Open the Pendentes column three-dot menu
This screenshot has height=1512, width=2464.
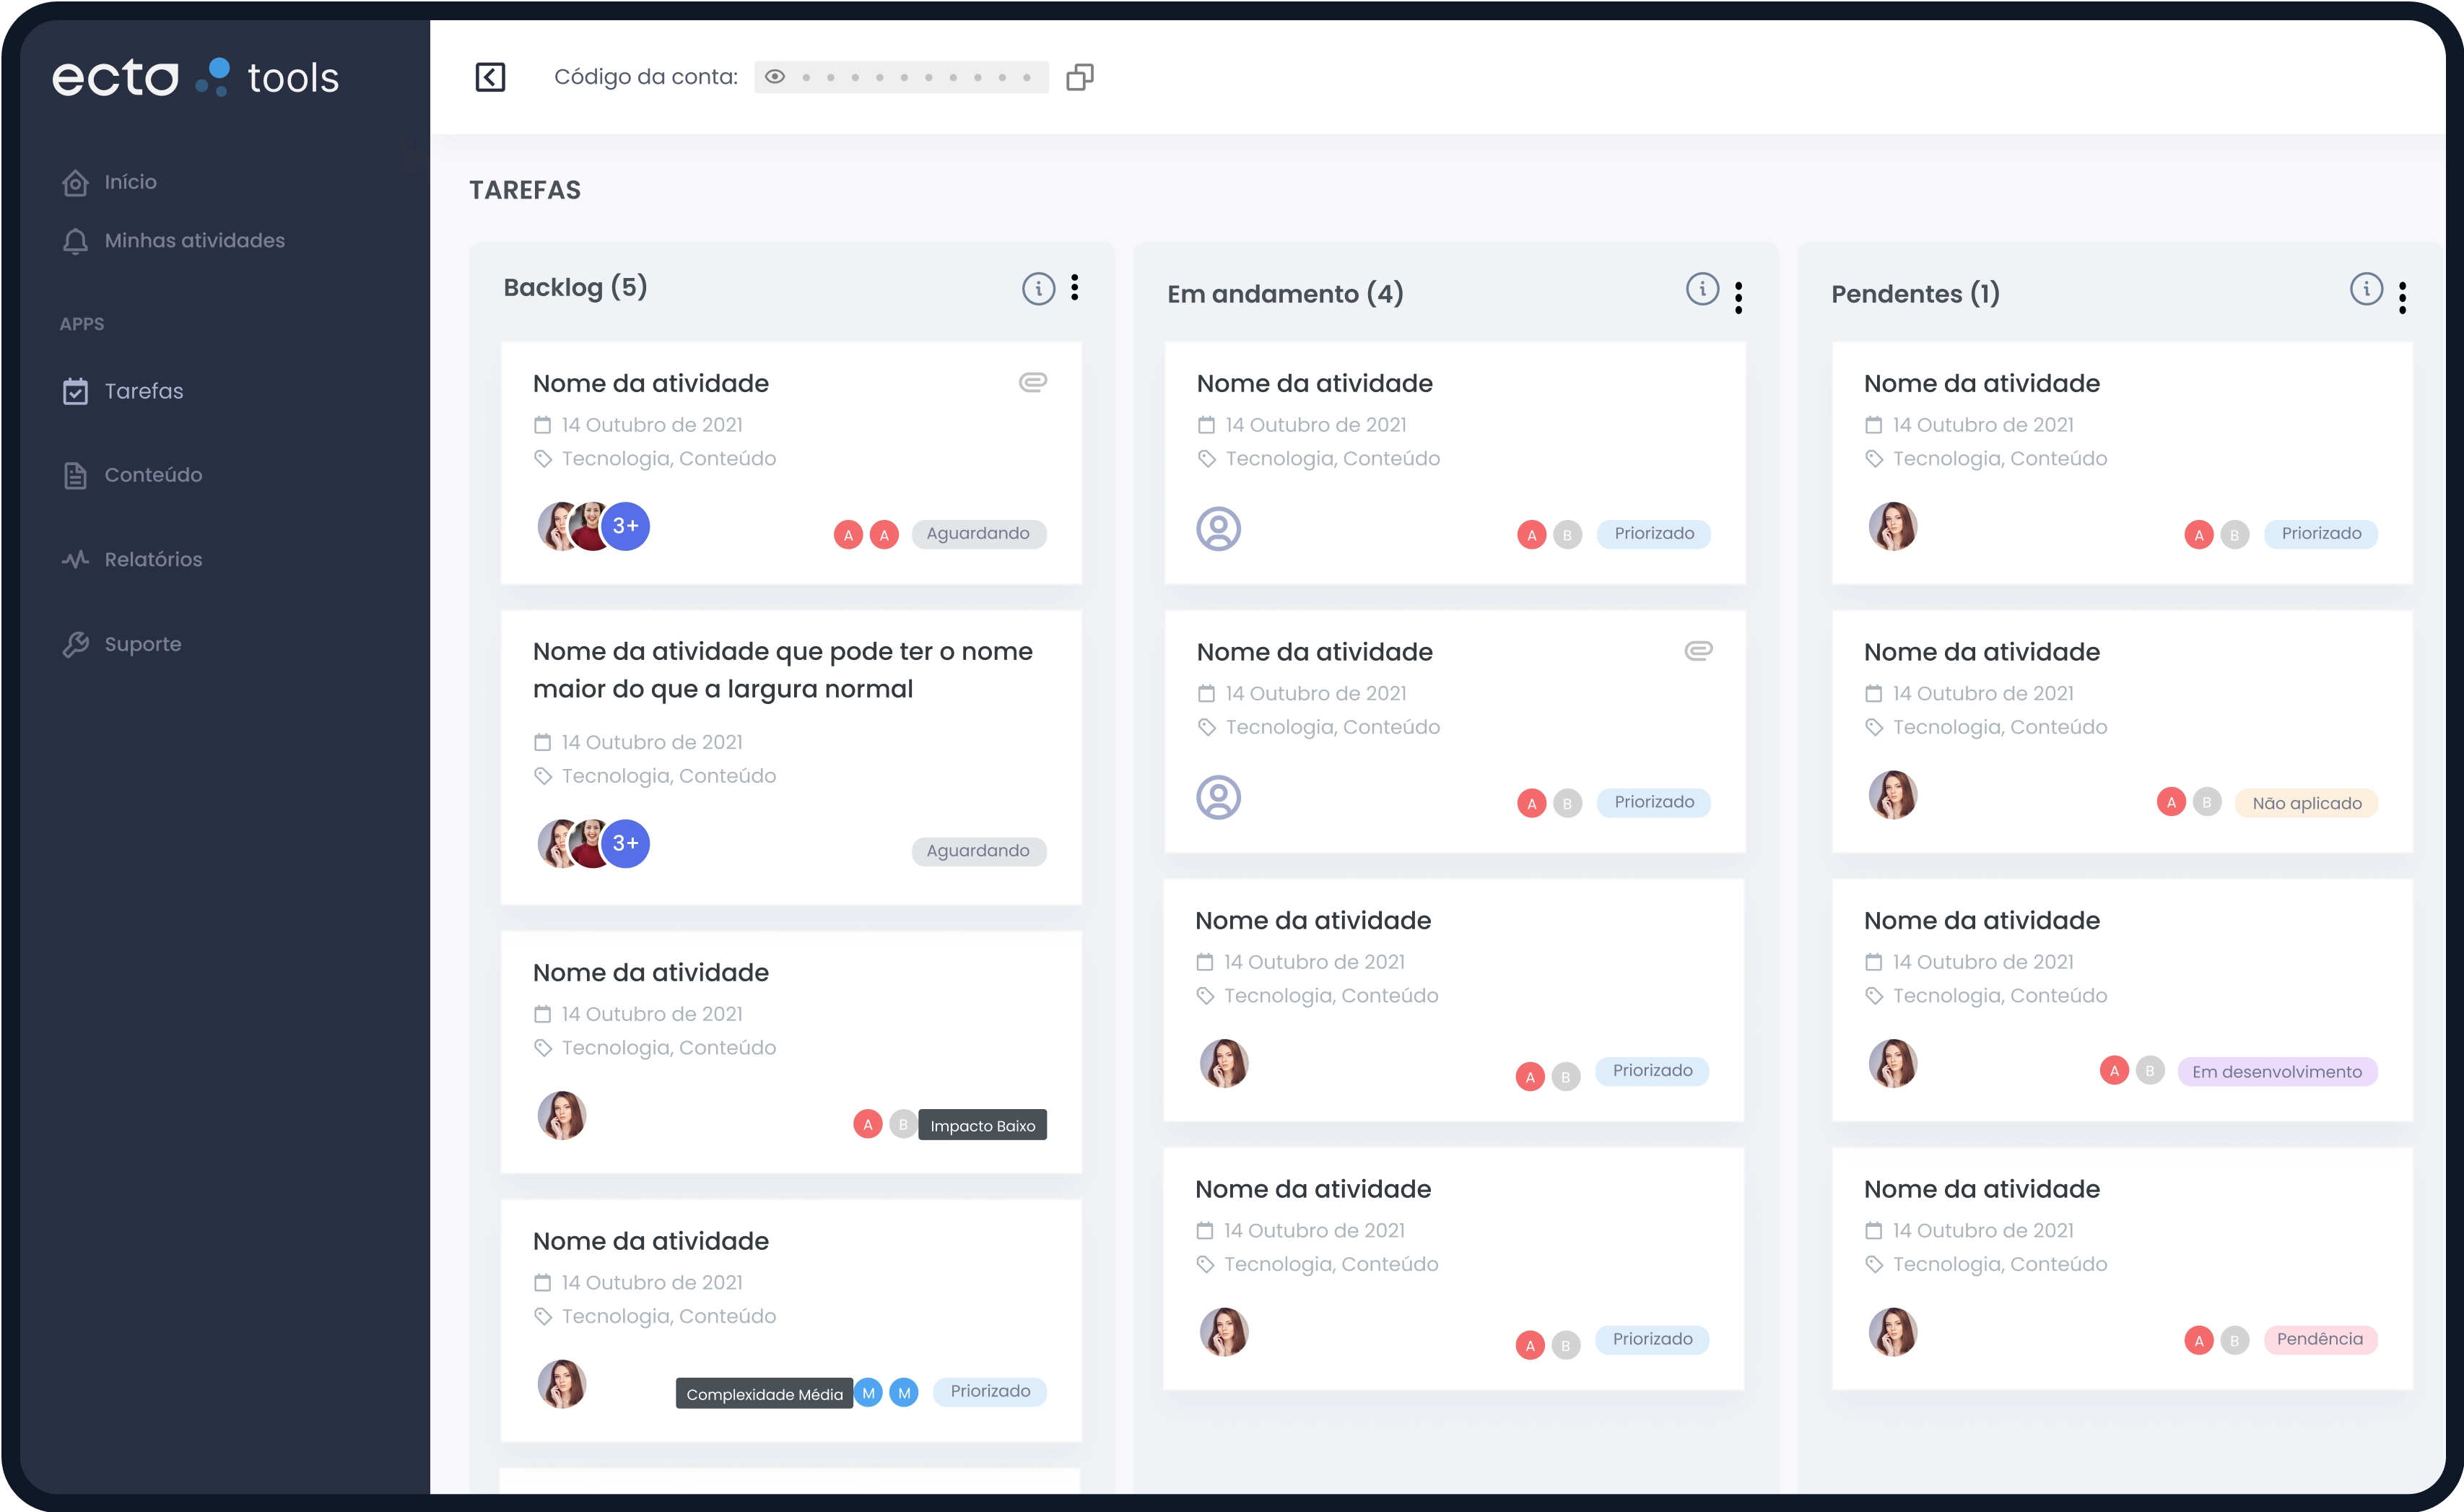click(2402, 297)
